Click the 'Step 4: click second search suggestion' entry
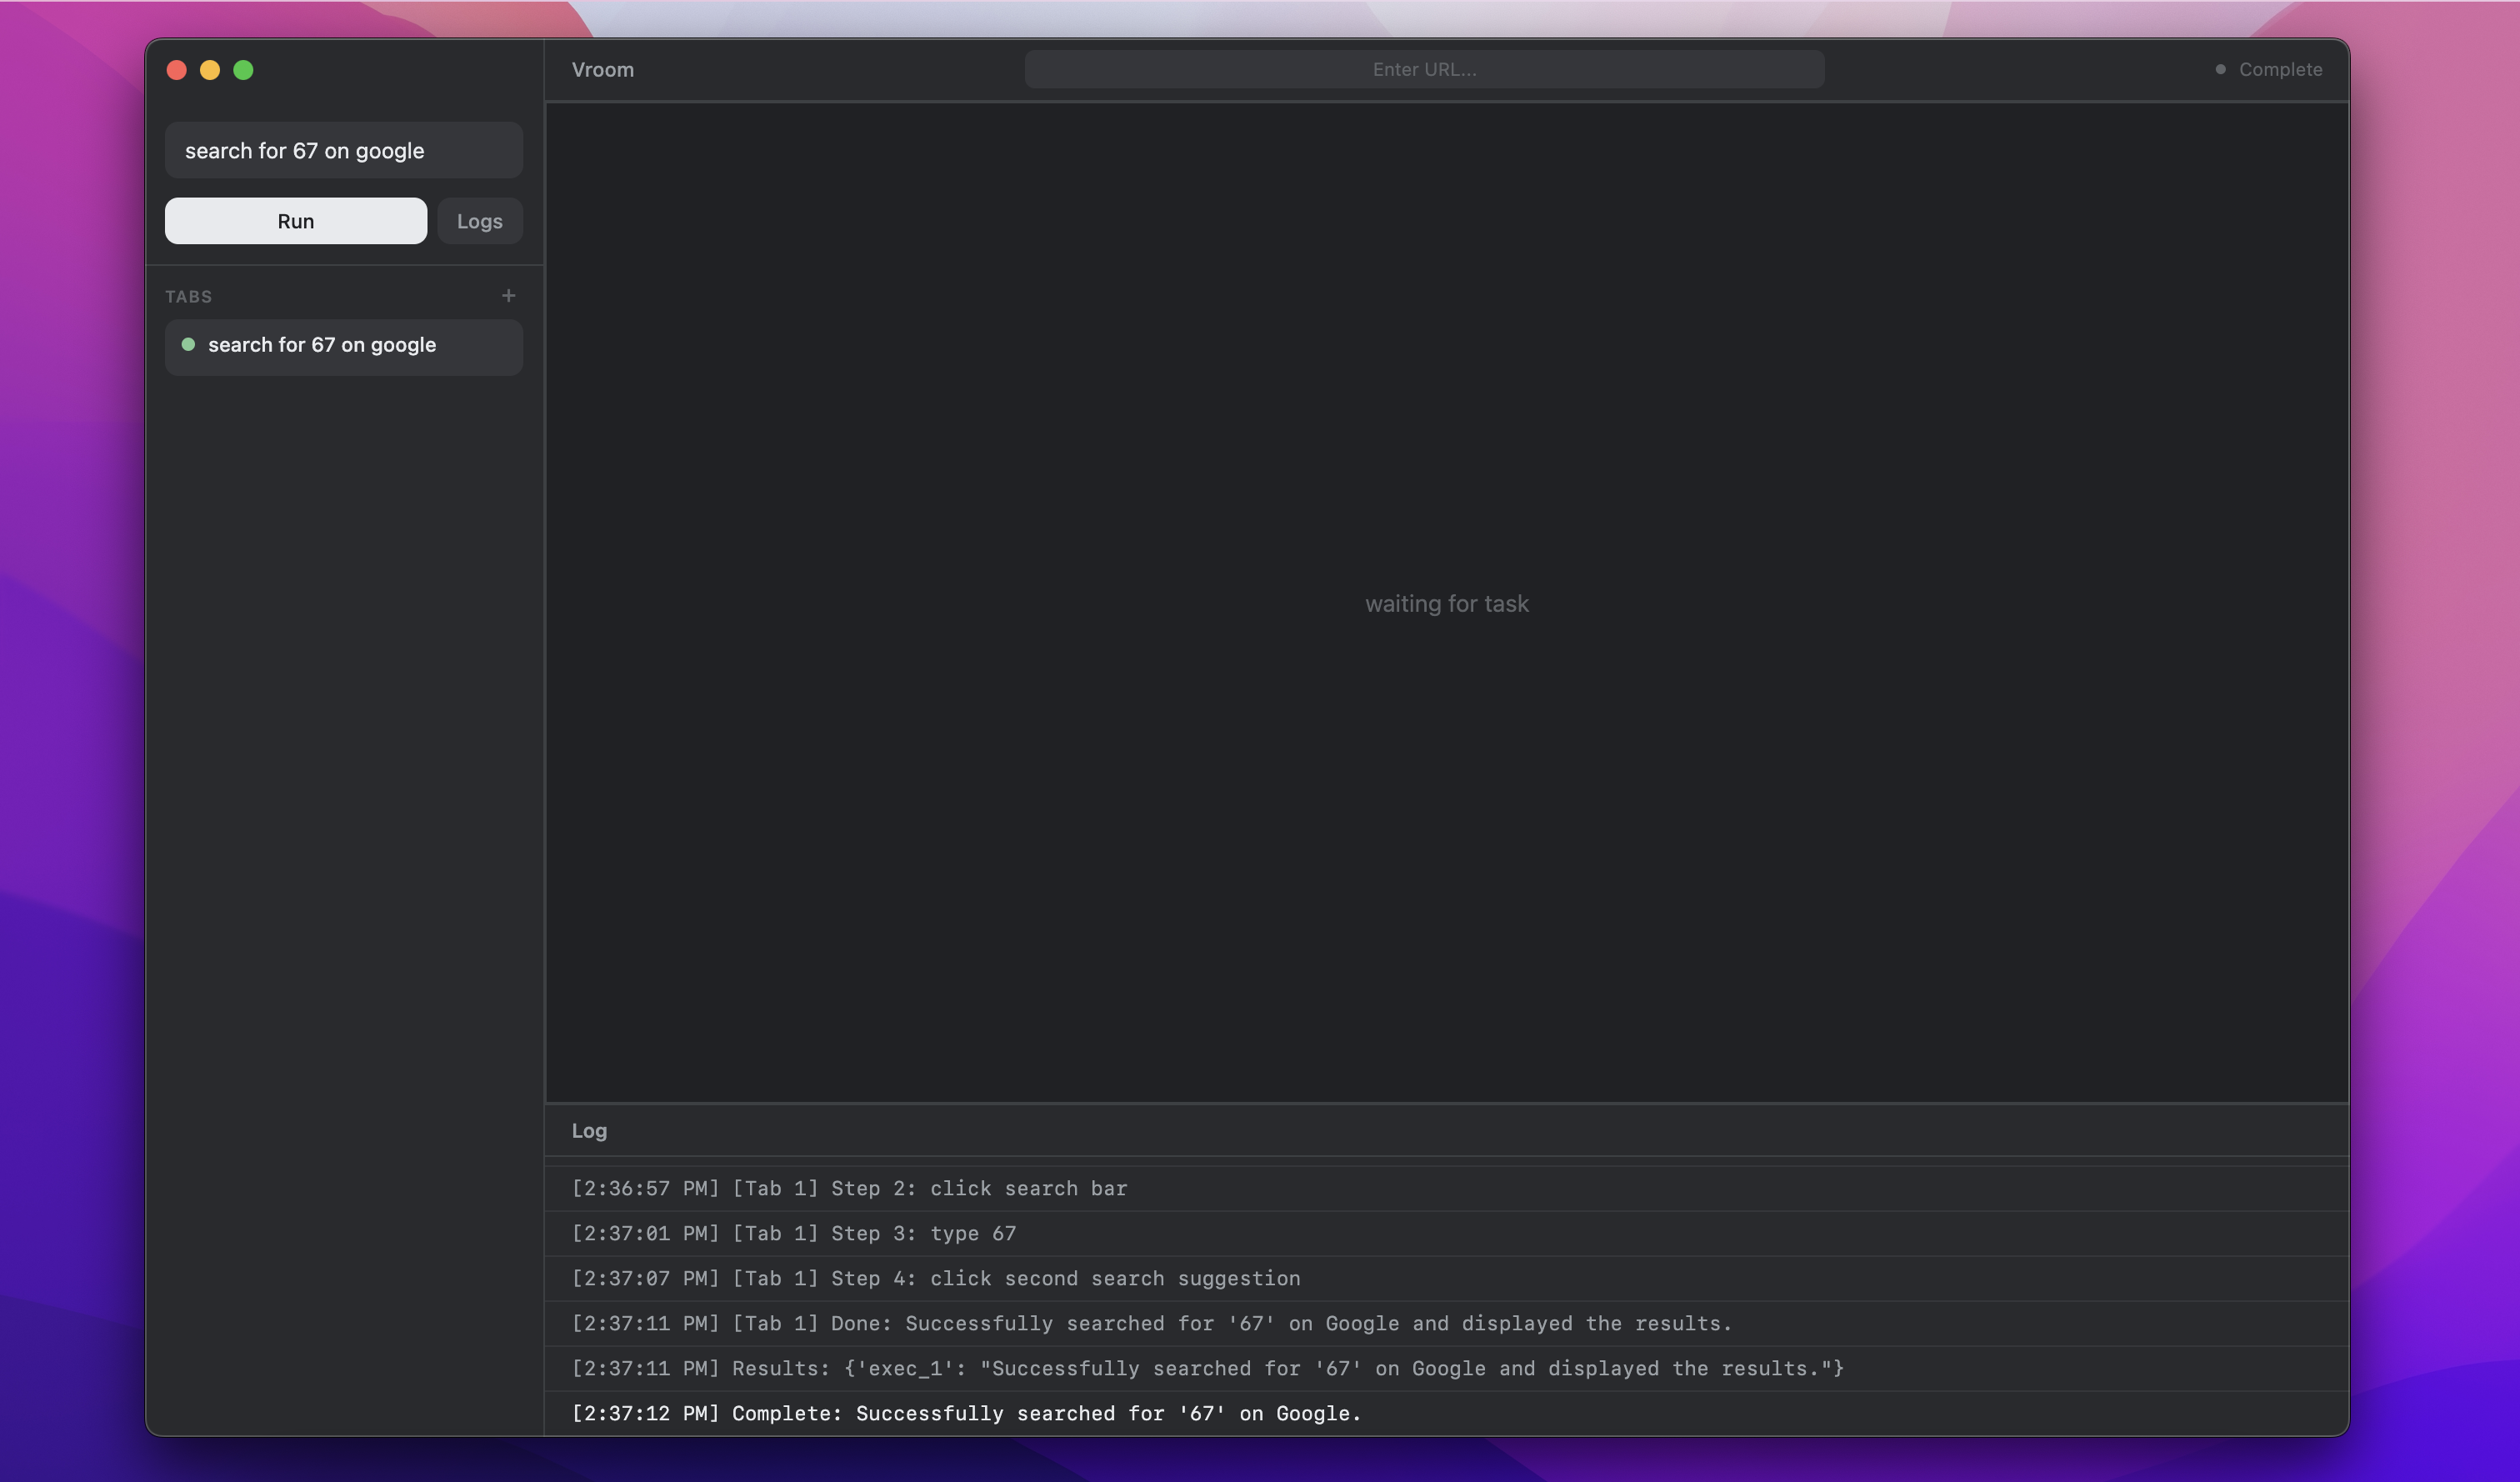Image resolution: width=2520 pixels, height=1482 pixels. 936,1279
